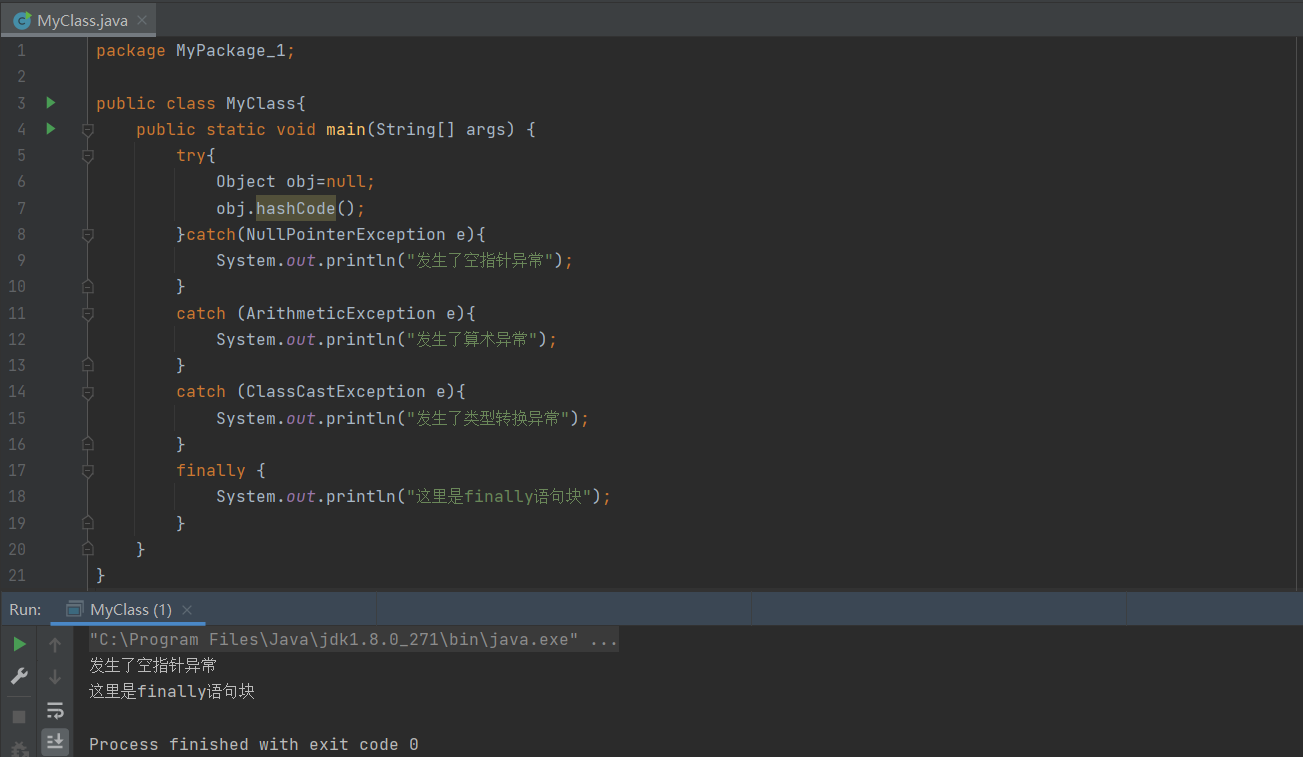Click 'String[] args' parameter in main
Screen dimensions: 1303x757
446,130
